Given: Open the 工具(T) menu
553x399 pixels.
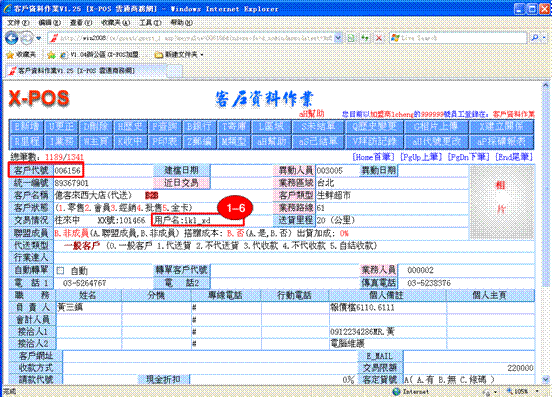Looking at the screenshot, I should tap(150, 23).
